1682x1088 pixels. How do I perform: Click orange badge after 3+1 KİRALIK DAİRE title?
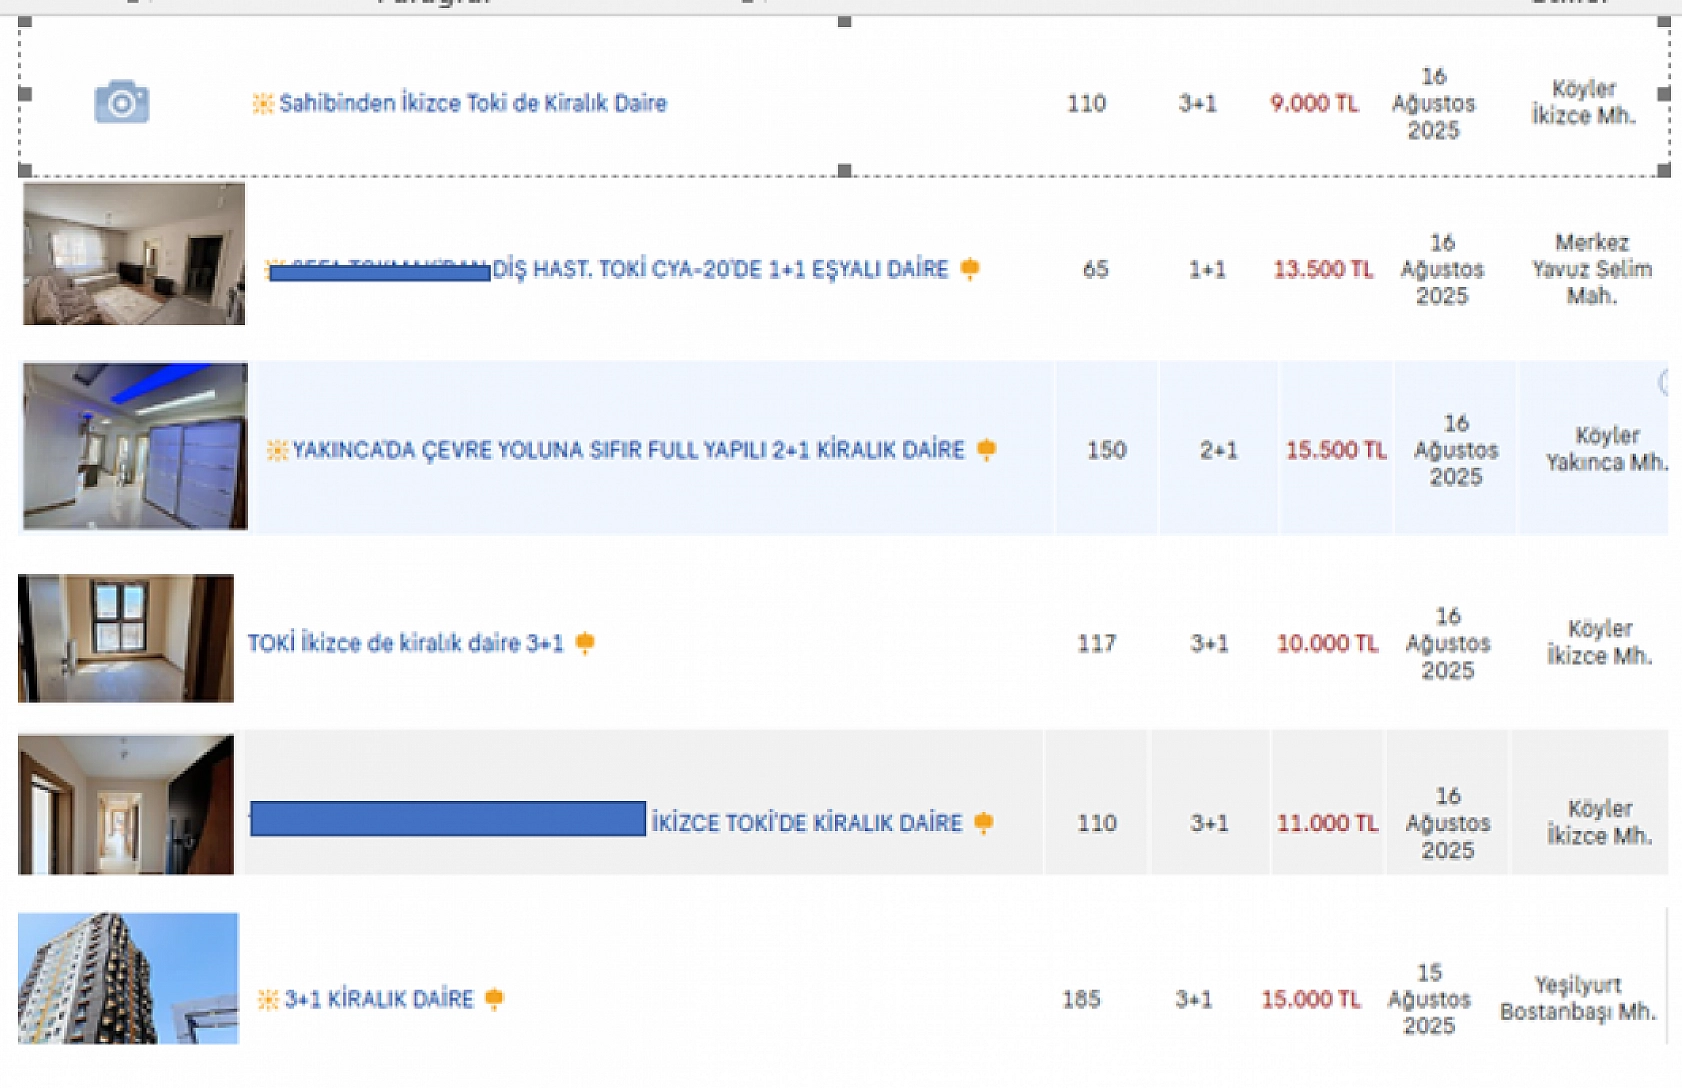[x=494, y=999]
